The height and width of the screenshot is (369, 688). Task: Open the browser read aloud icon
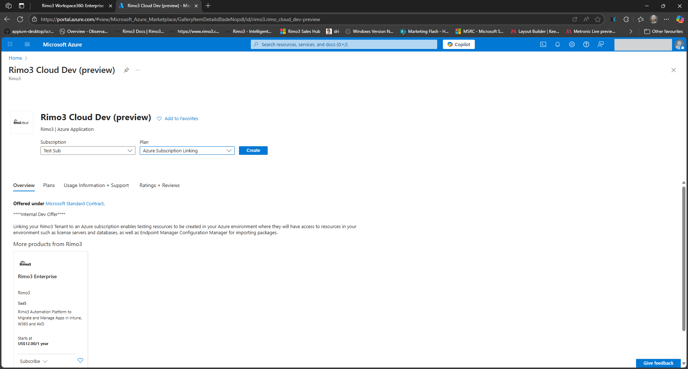click(x=586, y=19)
